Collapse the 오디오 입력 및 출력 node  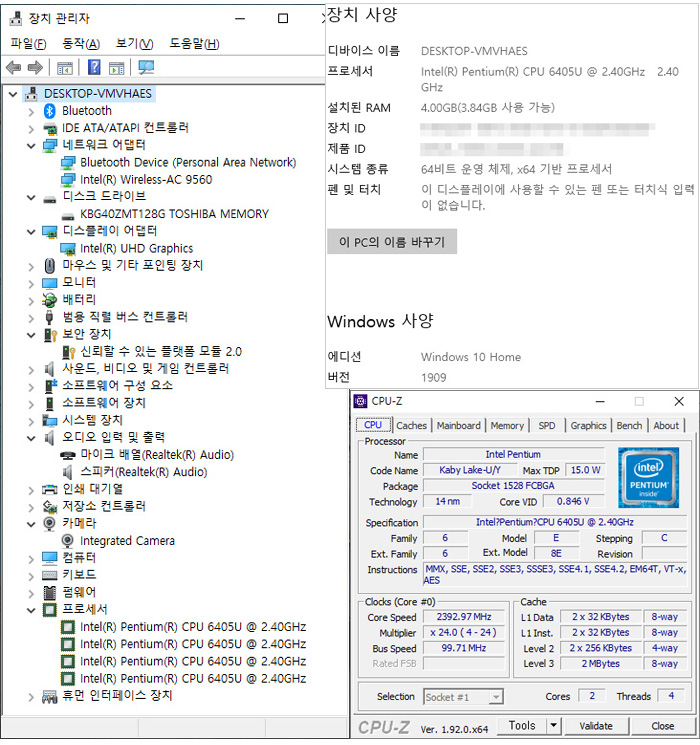coord(31,439)
